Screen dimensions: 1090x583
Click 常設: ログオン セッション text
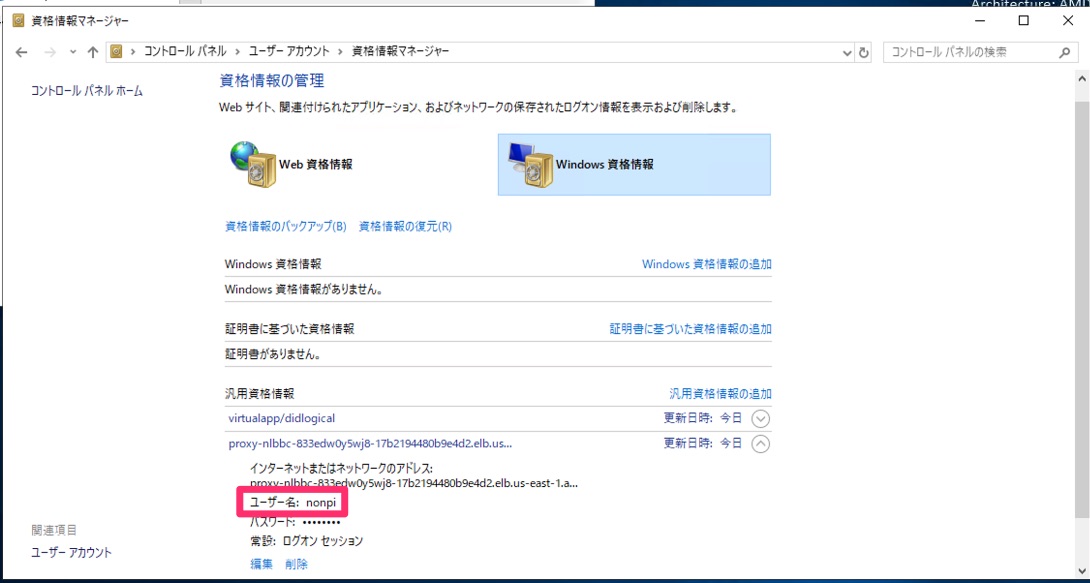point(307,541)
